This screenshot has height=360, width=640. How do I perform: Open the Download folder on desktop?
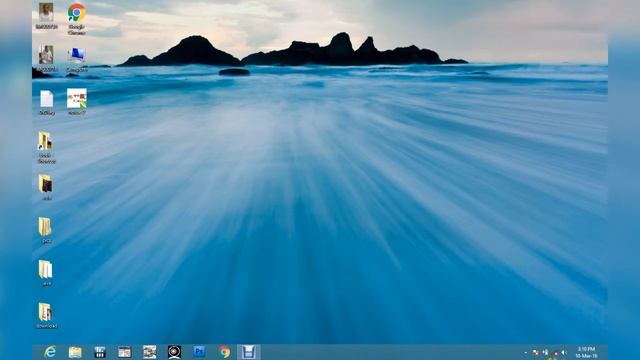tap(46, 315)
